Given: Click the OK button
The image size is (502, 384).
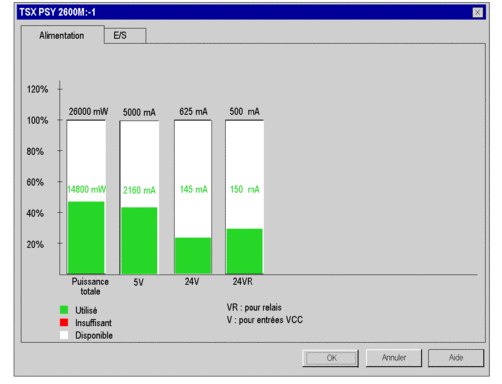Looking at the screenshot, I should coord(330,358).
